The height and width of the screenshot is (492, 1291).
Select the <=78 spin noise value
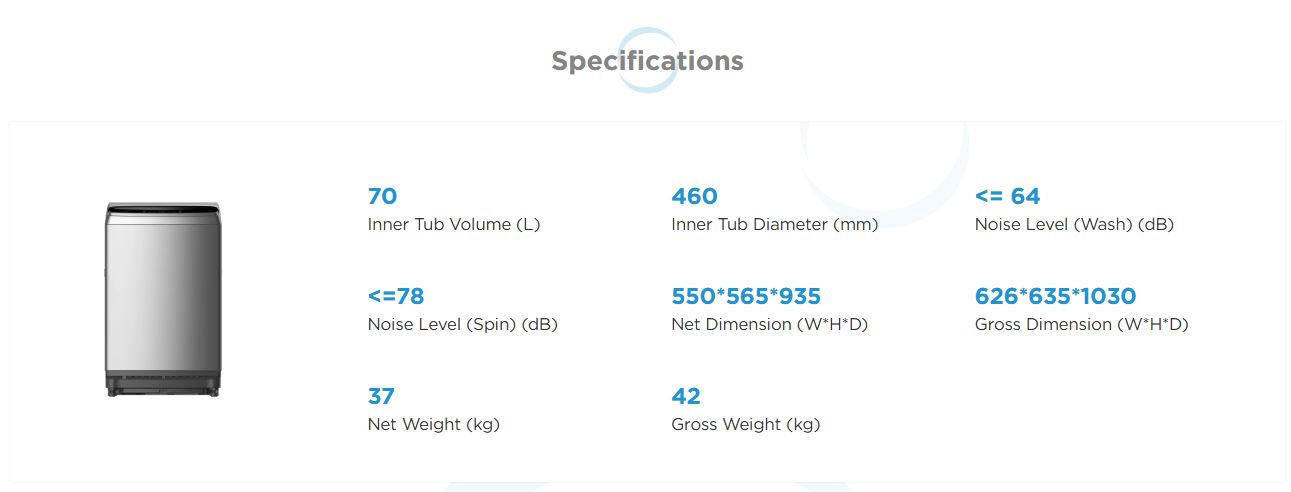(396, 296)
